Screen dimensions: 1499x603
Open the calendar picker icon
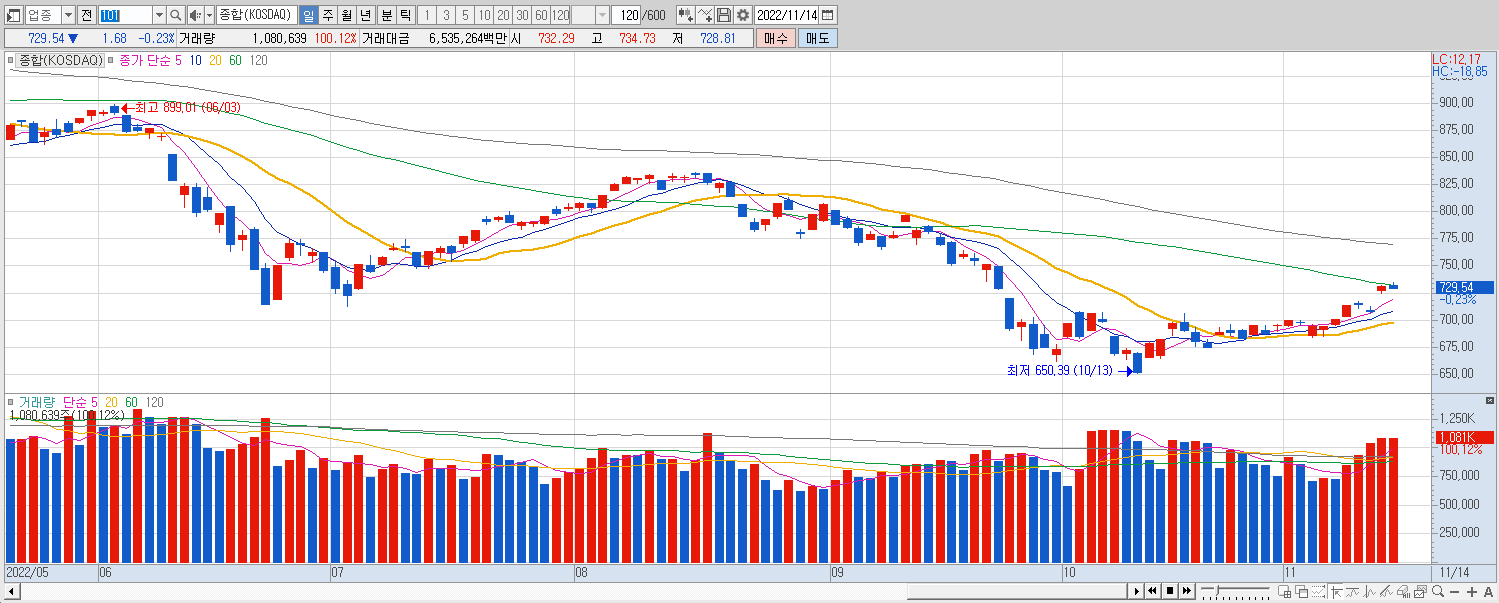point(827,15)
